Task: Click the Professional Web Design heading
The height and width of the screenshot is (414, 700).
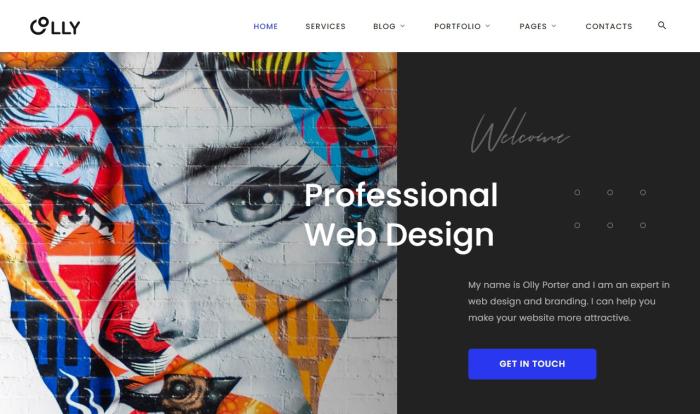Action: [x=400, y=214]
